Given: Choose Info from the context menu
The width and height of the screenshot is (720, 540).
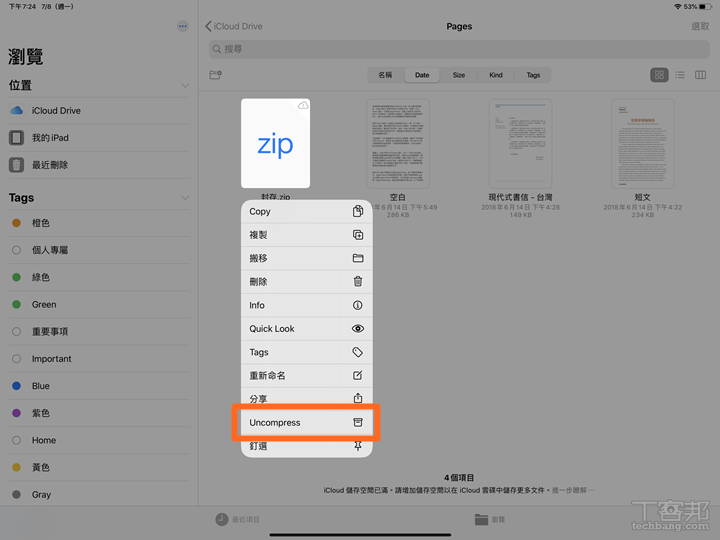Looking at the screenshot, I should [x=307, y=305].
